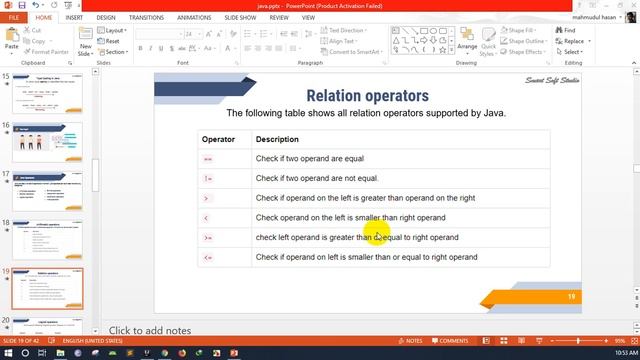Toggle Center paragraph alignment
Image resolution: width=640 pixels, height=360 pixels.
[258, 49]
